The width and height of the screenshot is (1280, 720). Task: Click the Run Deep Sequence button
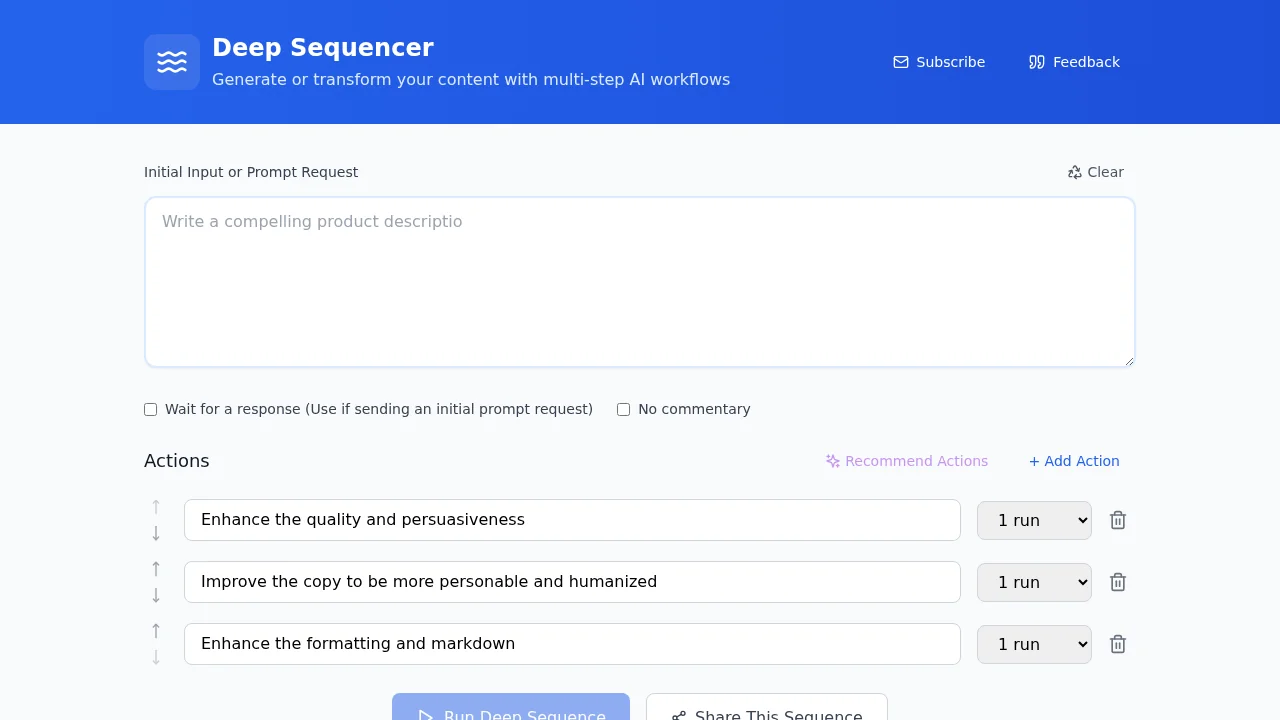click(511, 713)
